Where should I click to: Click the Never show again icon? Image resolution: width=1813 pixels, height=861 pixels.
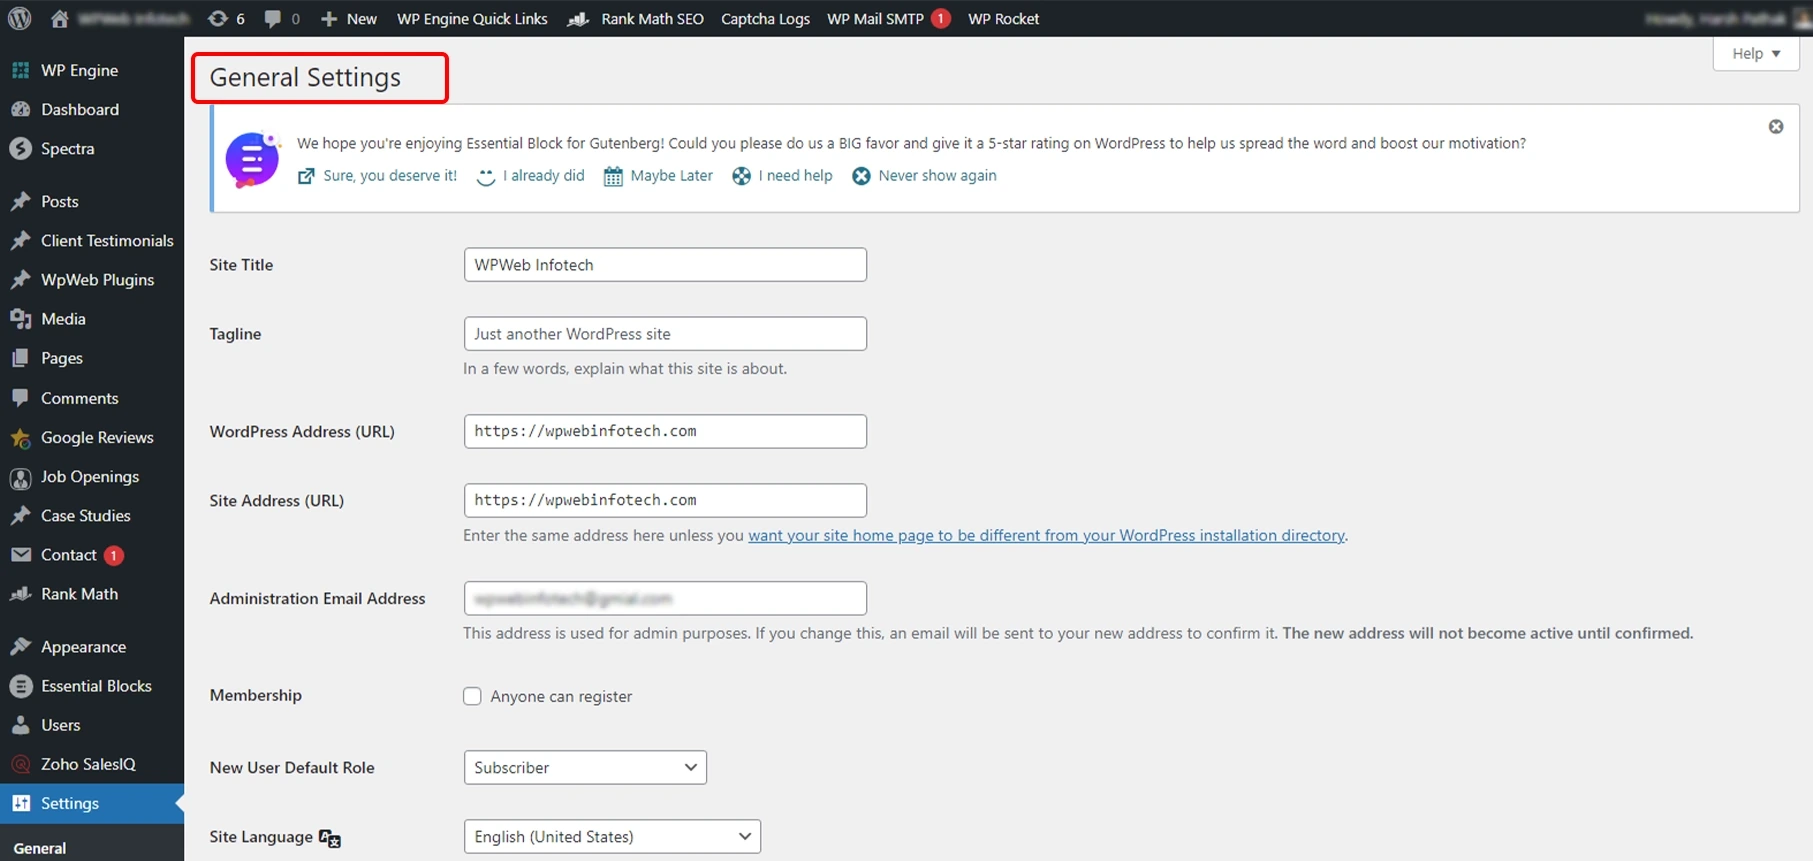(861, 176)
